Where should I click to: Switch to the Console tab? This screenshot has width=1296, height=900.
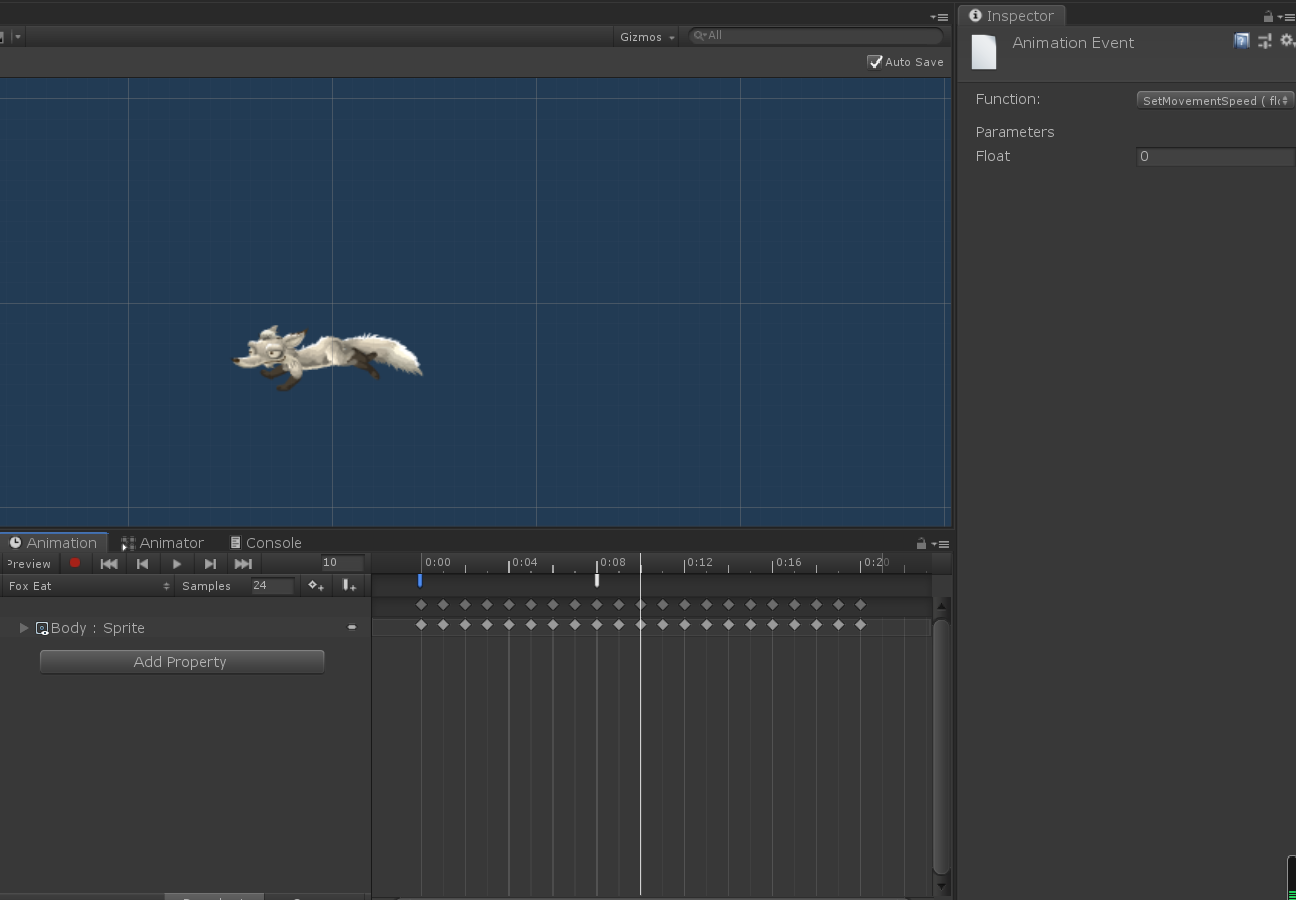[x=266, y=543]
